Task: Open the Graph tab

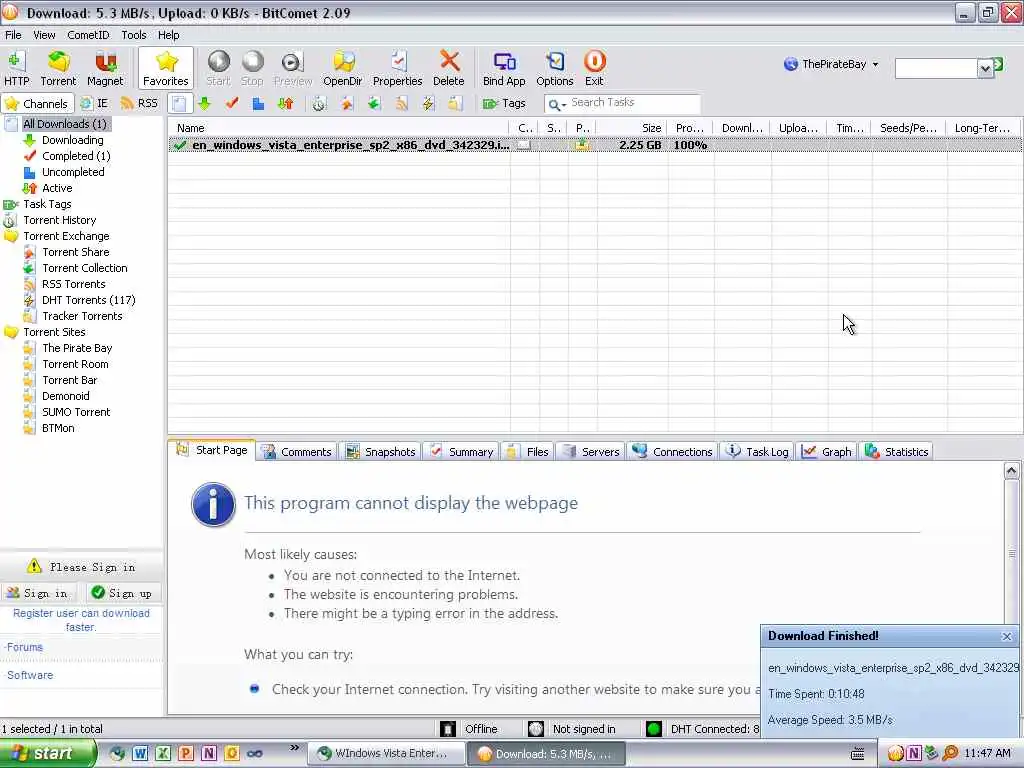Action: [826, 451]
